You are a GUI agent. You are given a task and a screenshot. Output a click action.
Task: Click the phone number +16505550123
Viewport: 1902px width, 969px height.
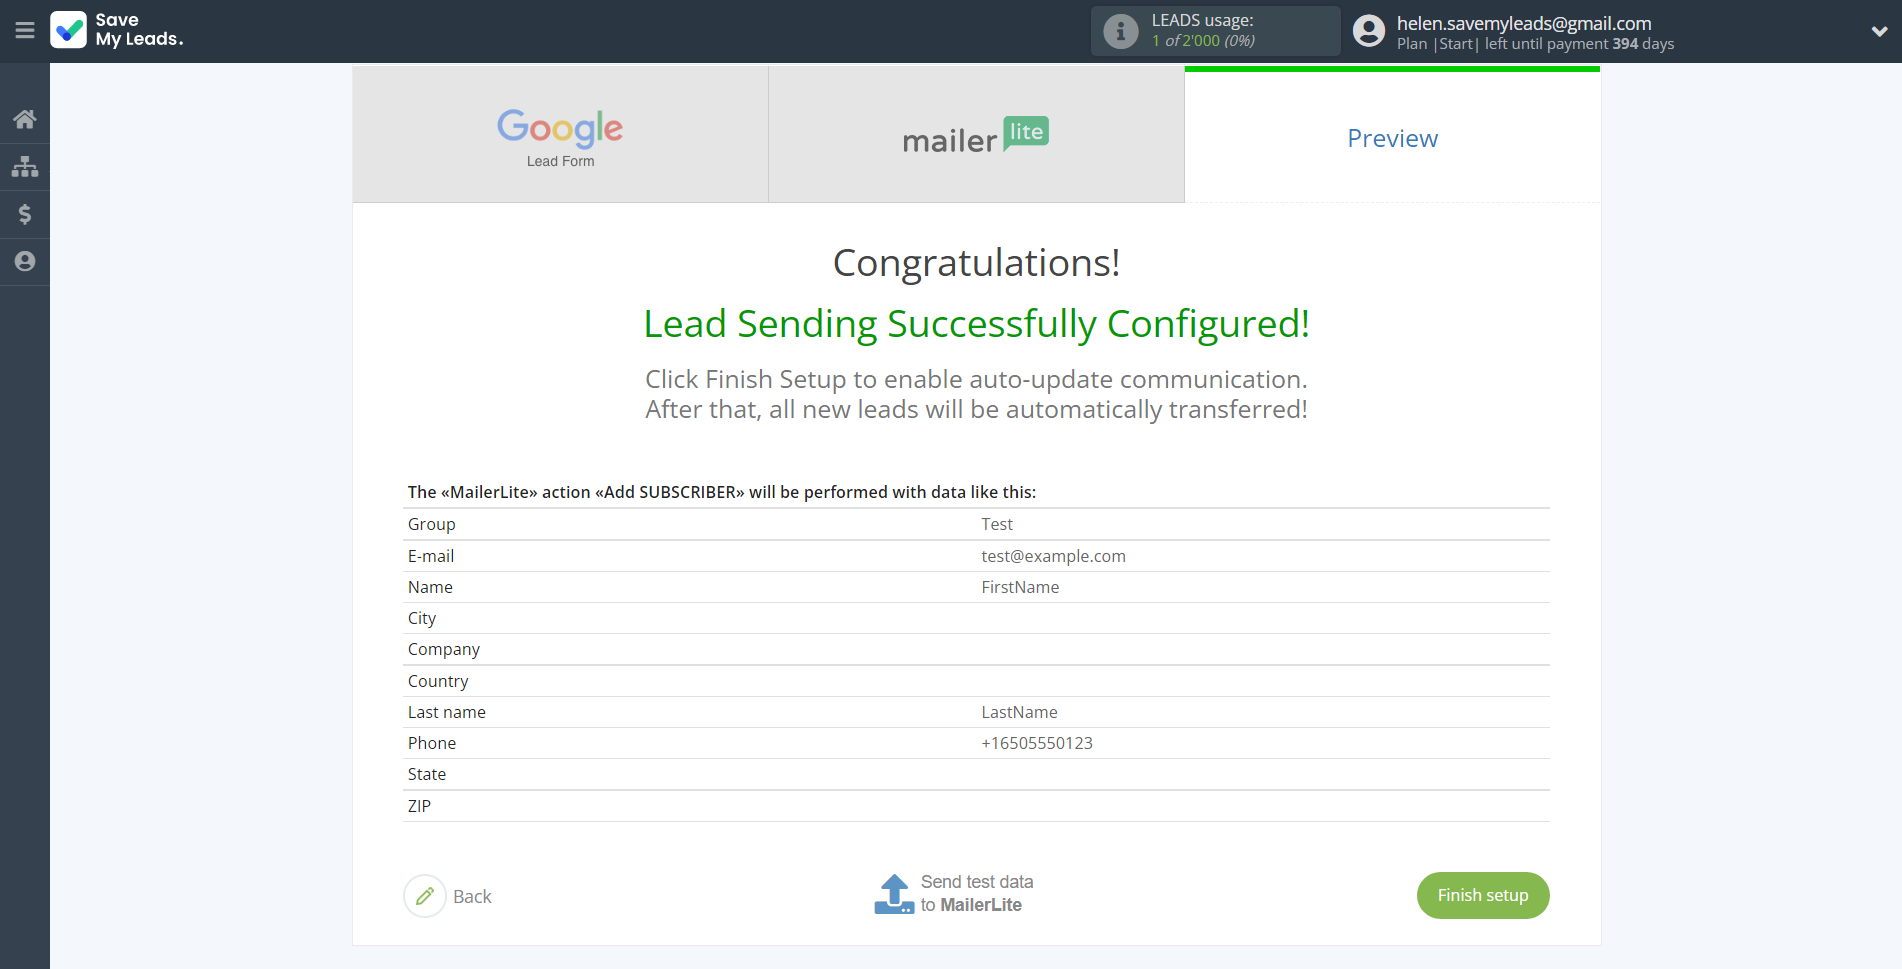[1037, 743]
